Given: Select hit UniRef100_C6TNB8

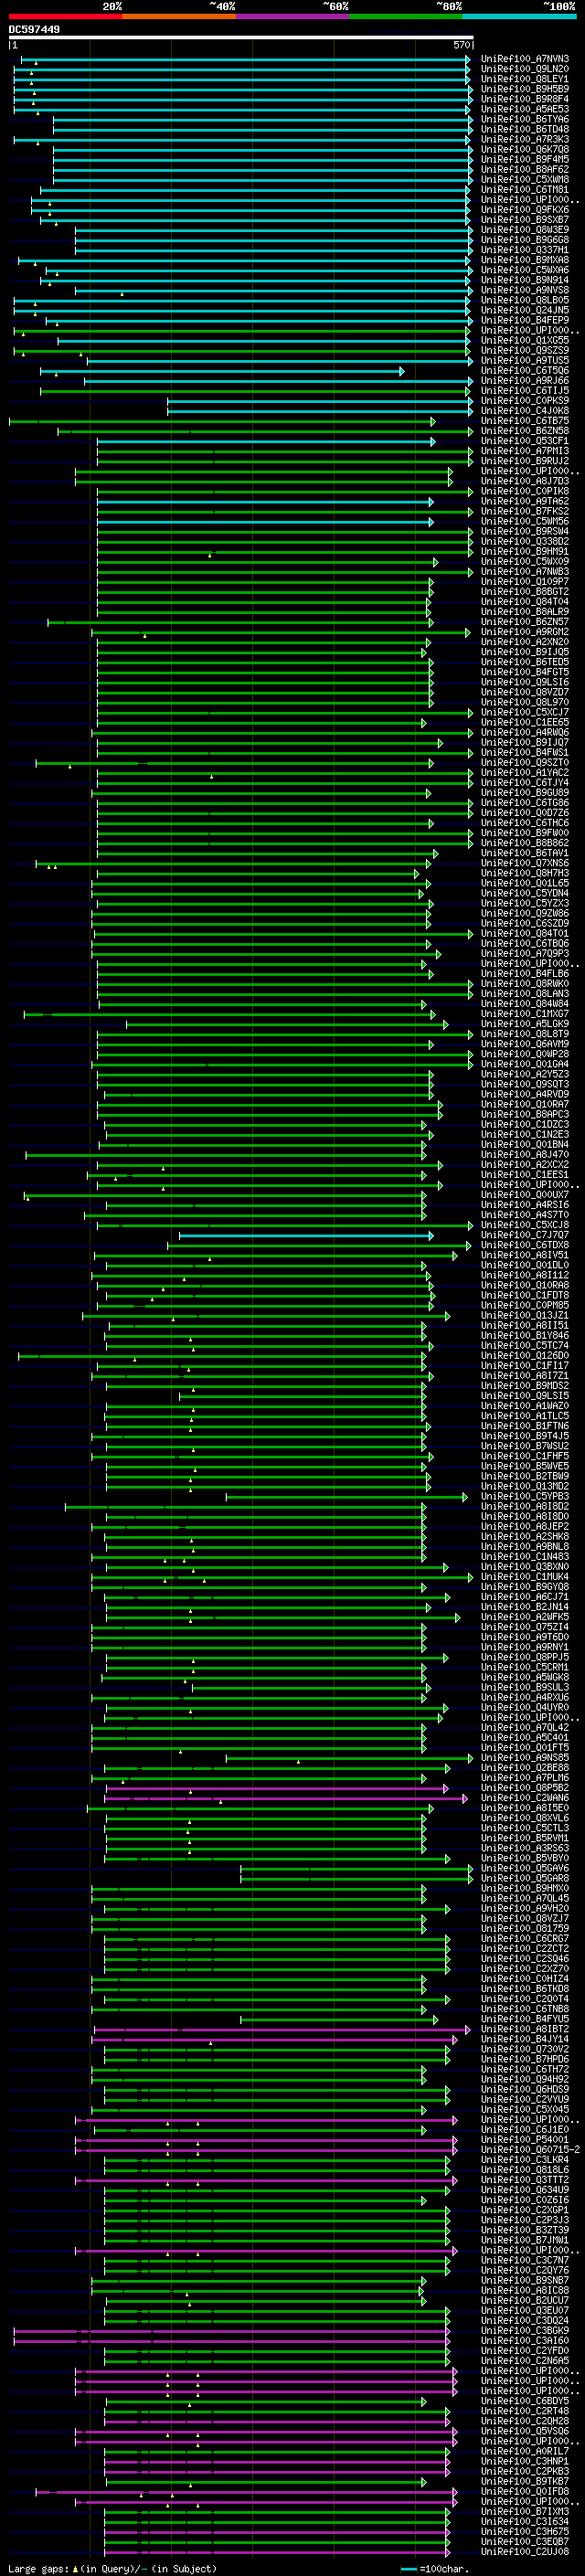Looking at the screenshot, I should (525, 2009).
